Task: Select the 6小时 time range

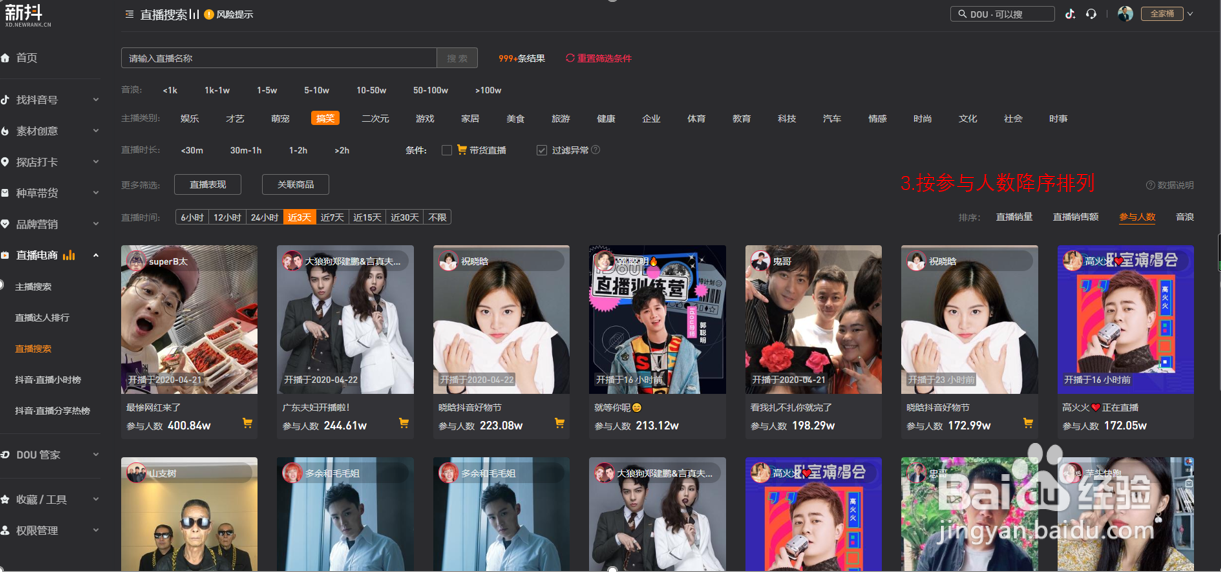Action: click(x=192, y=217)
